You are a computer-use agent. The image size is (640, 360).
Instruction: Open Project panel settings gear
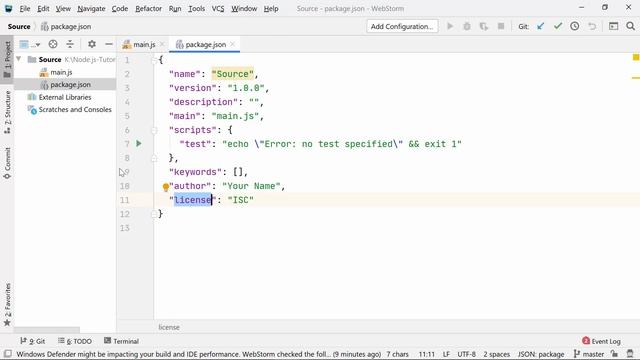pos(92,44)
